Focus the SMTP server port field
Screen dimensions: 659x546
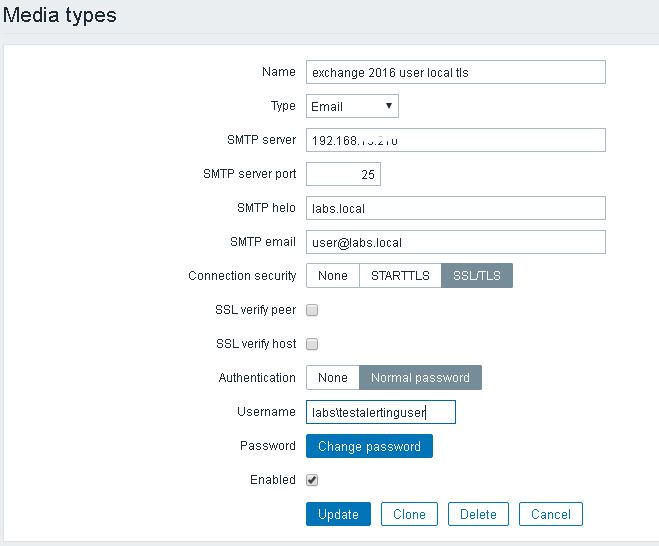(343, 174)
